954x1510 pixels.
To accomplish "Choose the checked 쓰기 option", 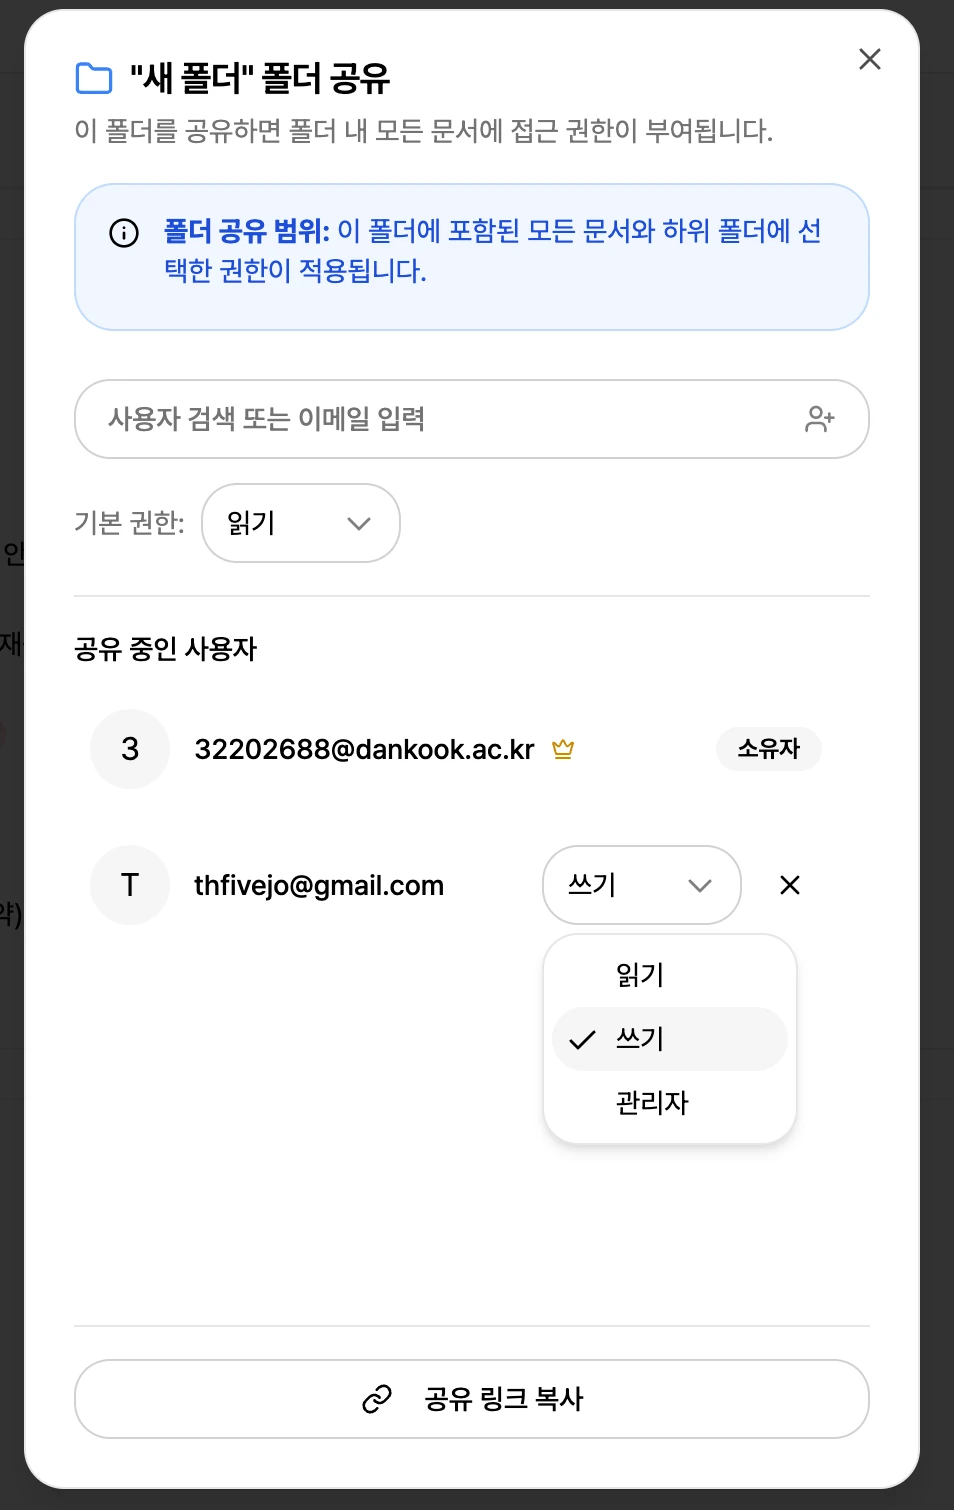I will tap(640, 1039).
